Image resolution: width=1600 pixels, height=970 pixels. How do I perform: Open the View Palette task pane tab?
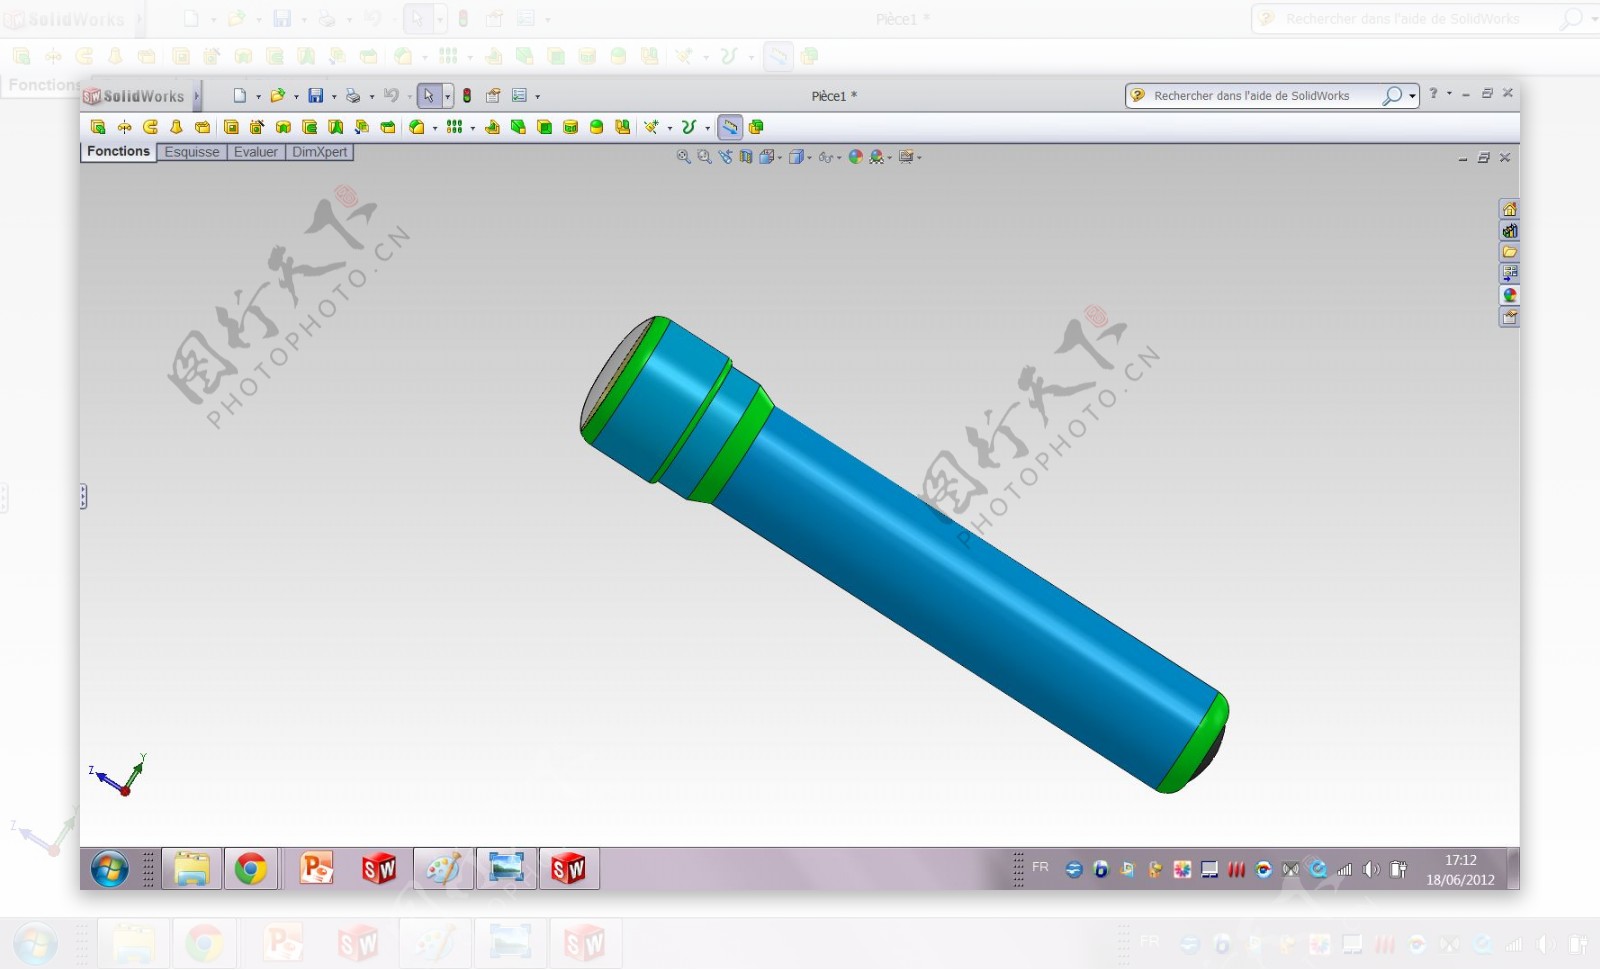tap(1509, 273)
